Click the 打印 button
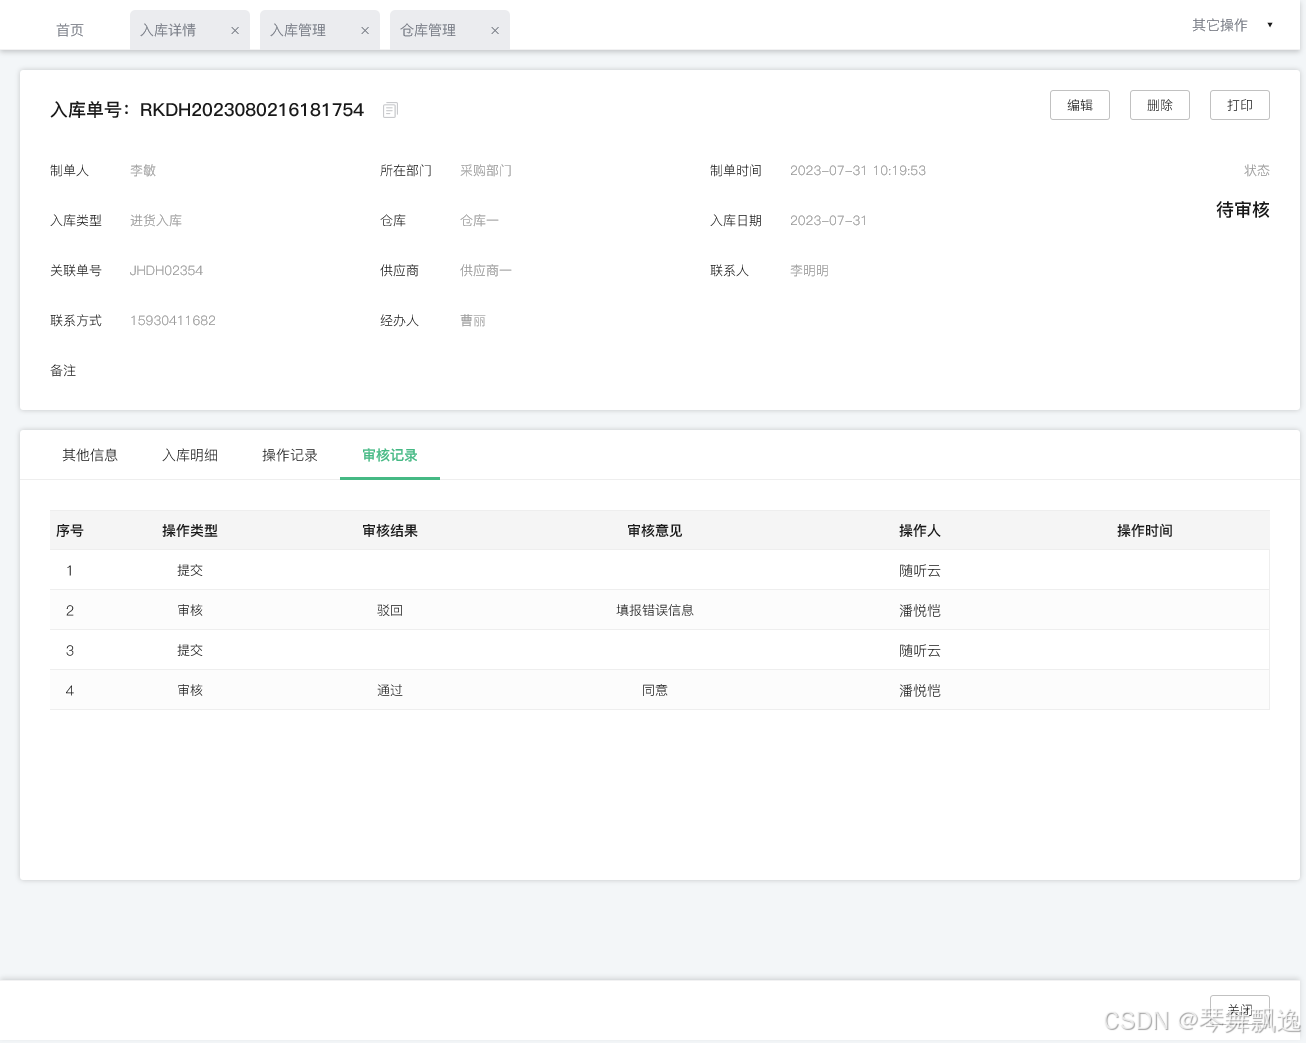This screenshot has height=1043, width=1306. pos(1239,105)
